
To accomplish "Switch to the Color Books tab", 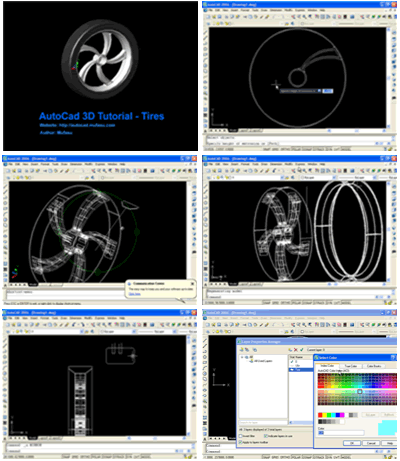I will coord(374,366).
